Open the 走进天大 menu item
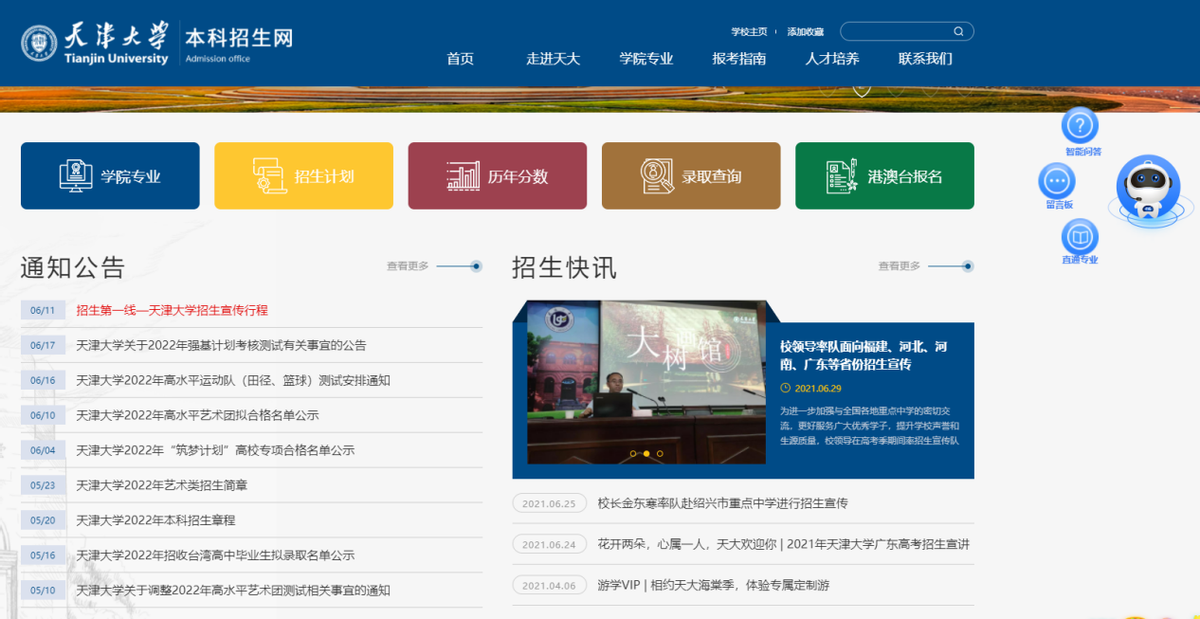The width and height of the screenshot is (1200, 619). (553, 59)
